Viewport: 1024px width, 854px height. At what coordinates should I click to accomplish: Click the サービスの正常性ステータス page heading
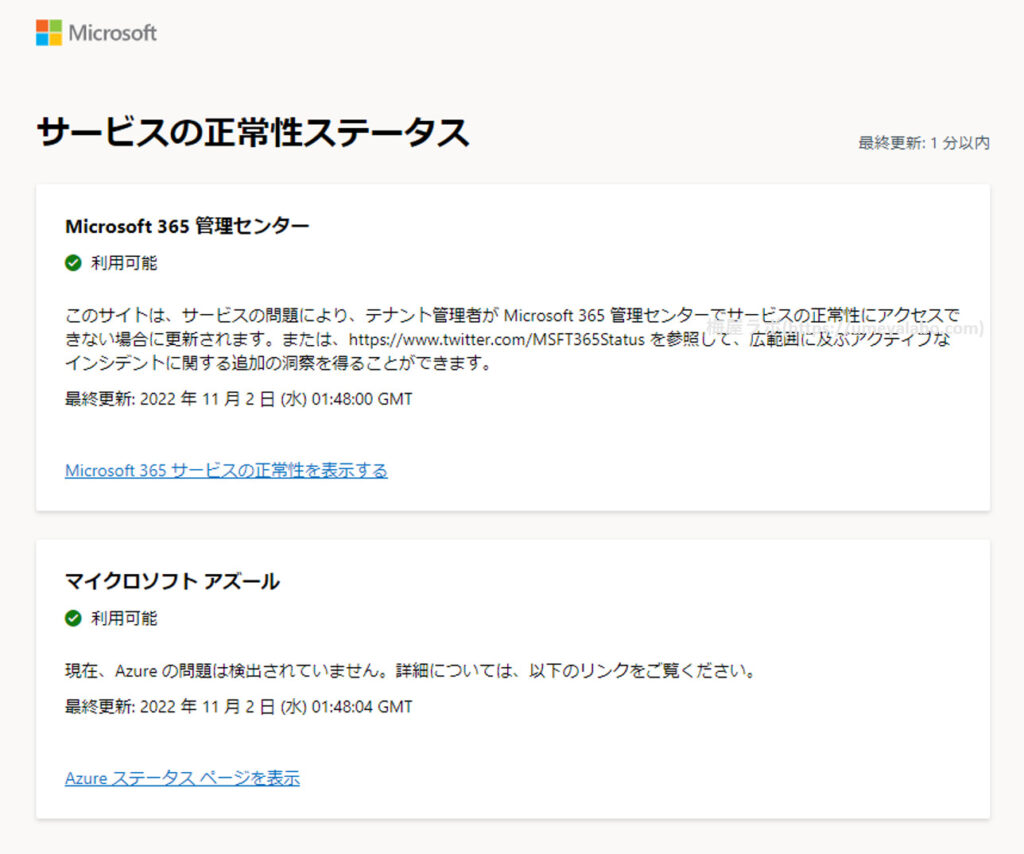253,133
